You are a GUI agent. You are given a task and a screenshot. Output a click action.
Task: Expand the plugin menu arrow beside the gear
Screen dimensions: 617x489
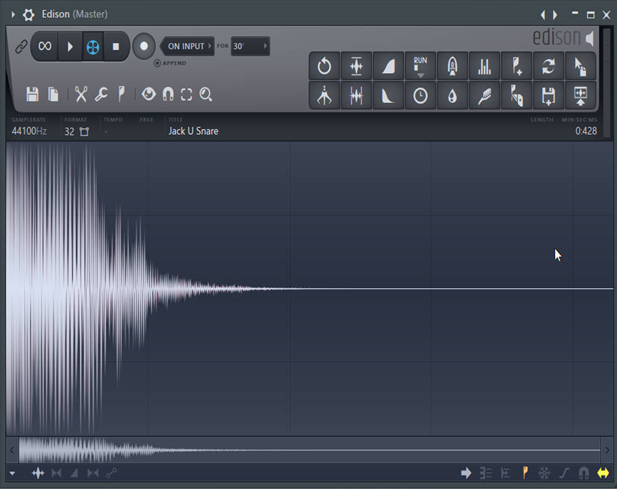[x=13, y=15]
